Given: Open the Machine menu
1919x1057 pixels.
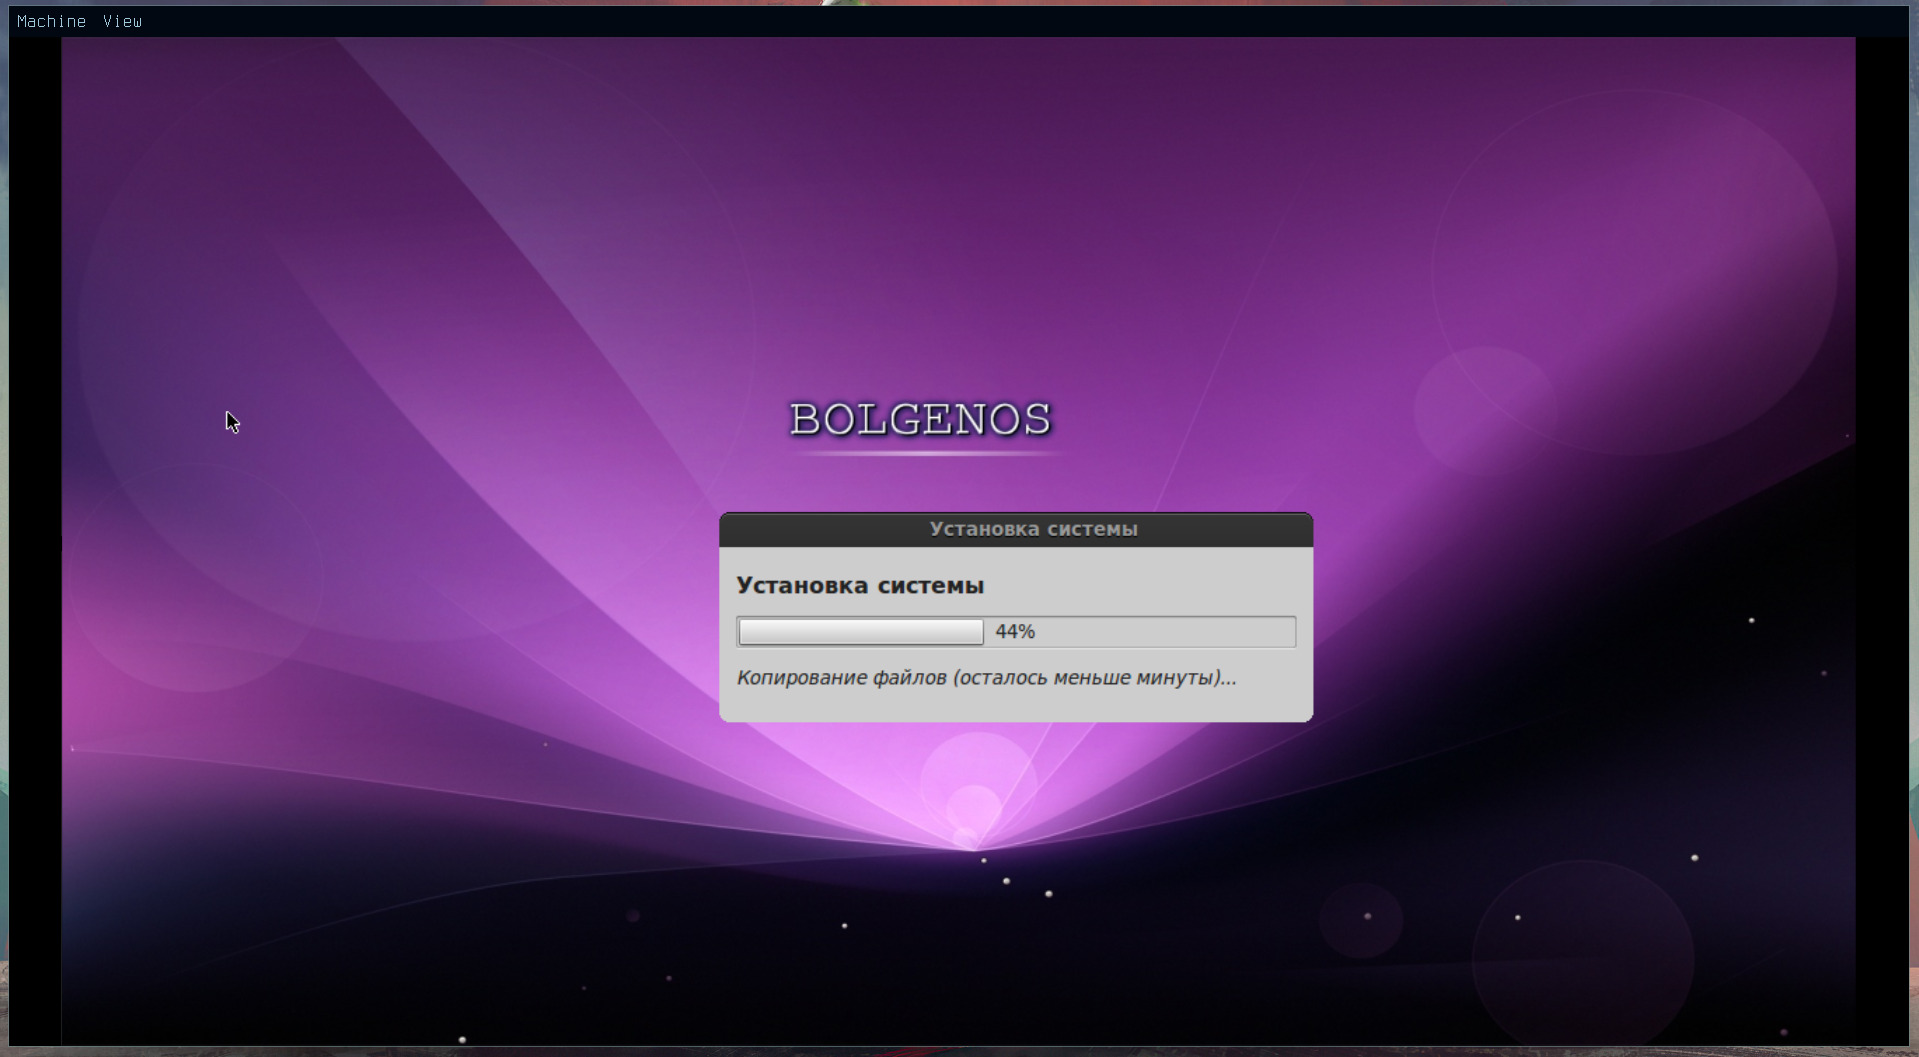Looking at the screenshot, I should click(51, 21).
